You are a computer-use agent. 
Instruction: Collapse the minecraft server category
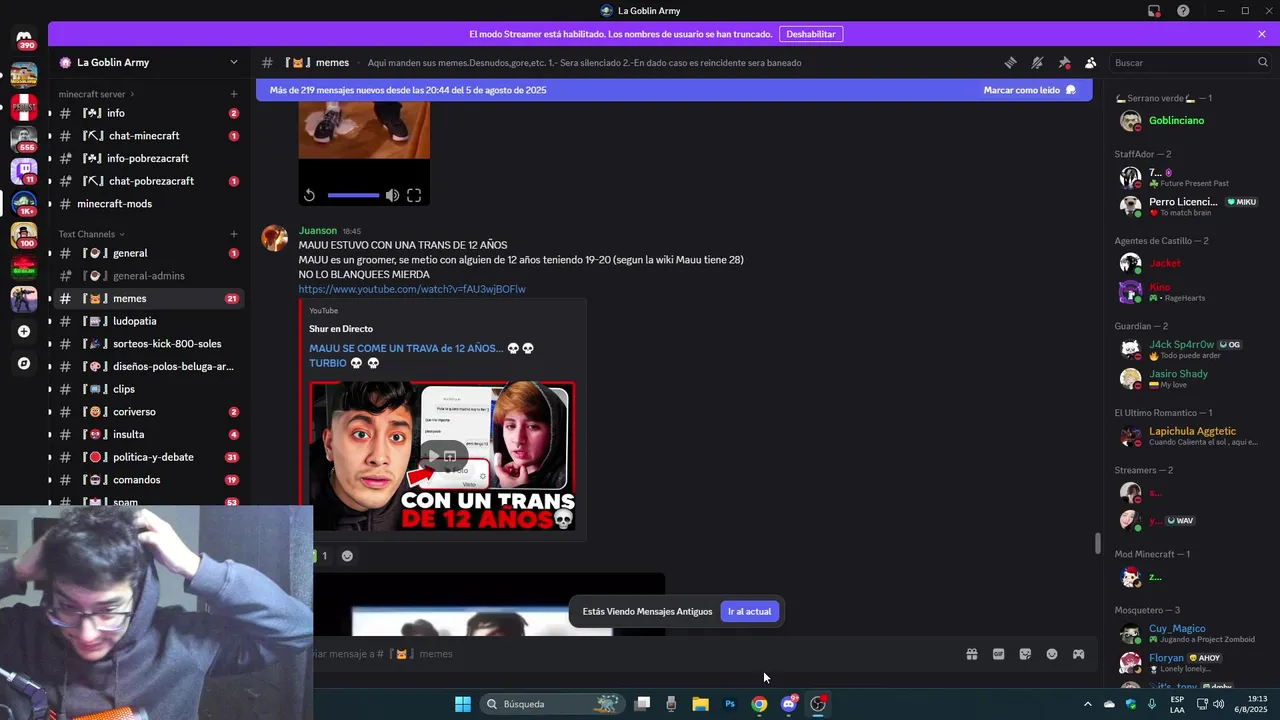click(x=96, y=94)
